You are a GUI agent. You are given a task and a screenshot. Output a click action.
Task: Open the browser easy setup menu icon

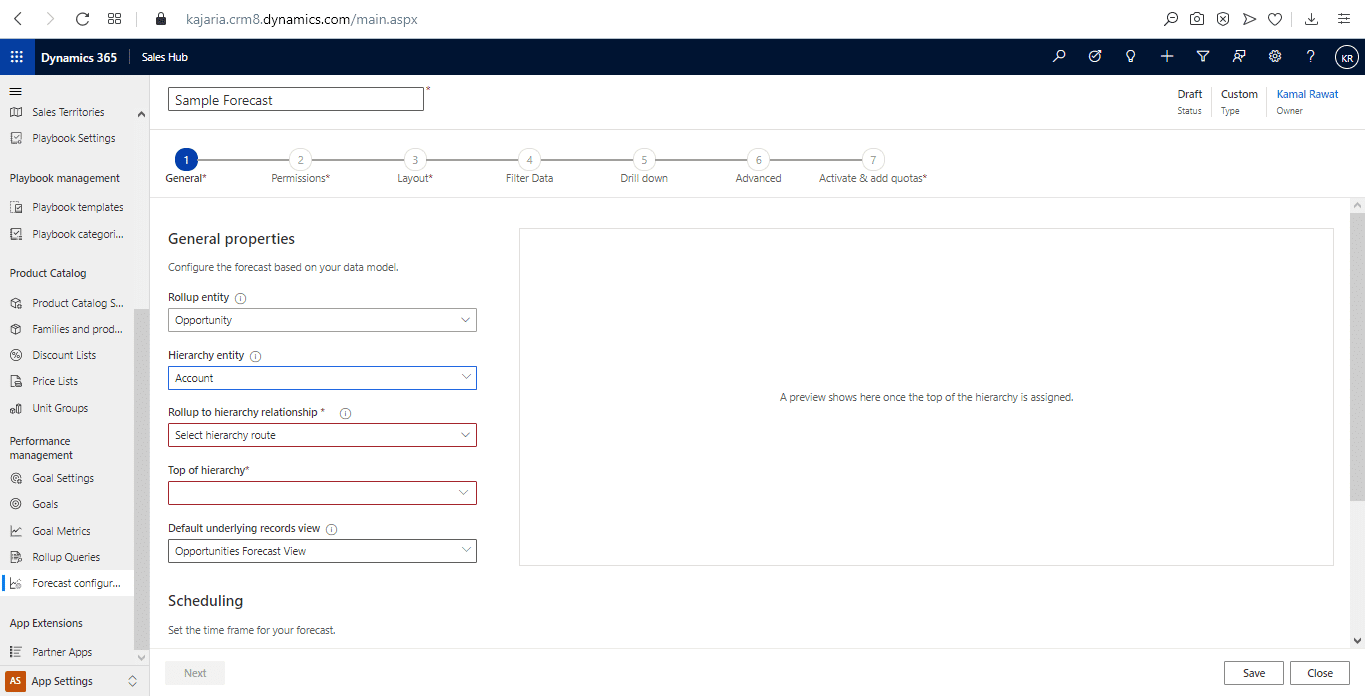(1342, 18)
